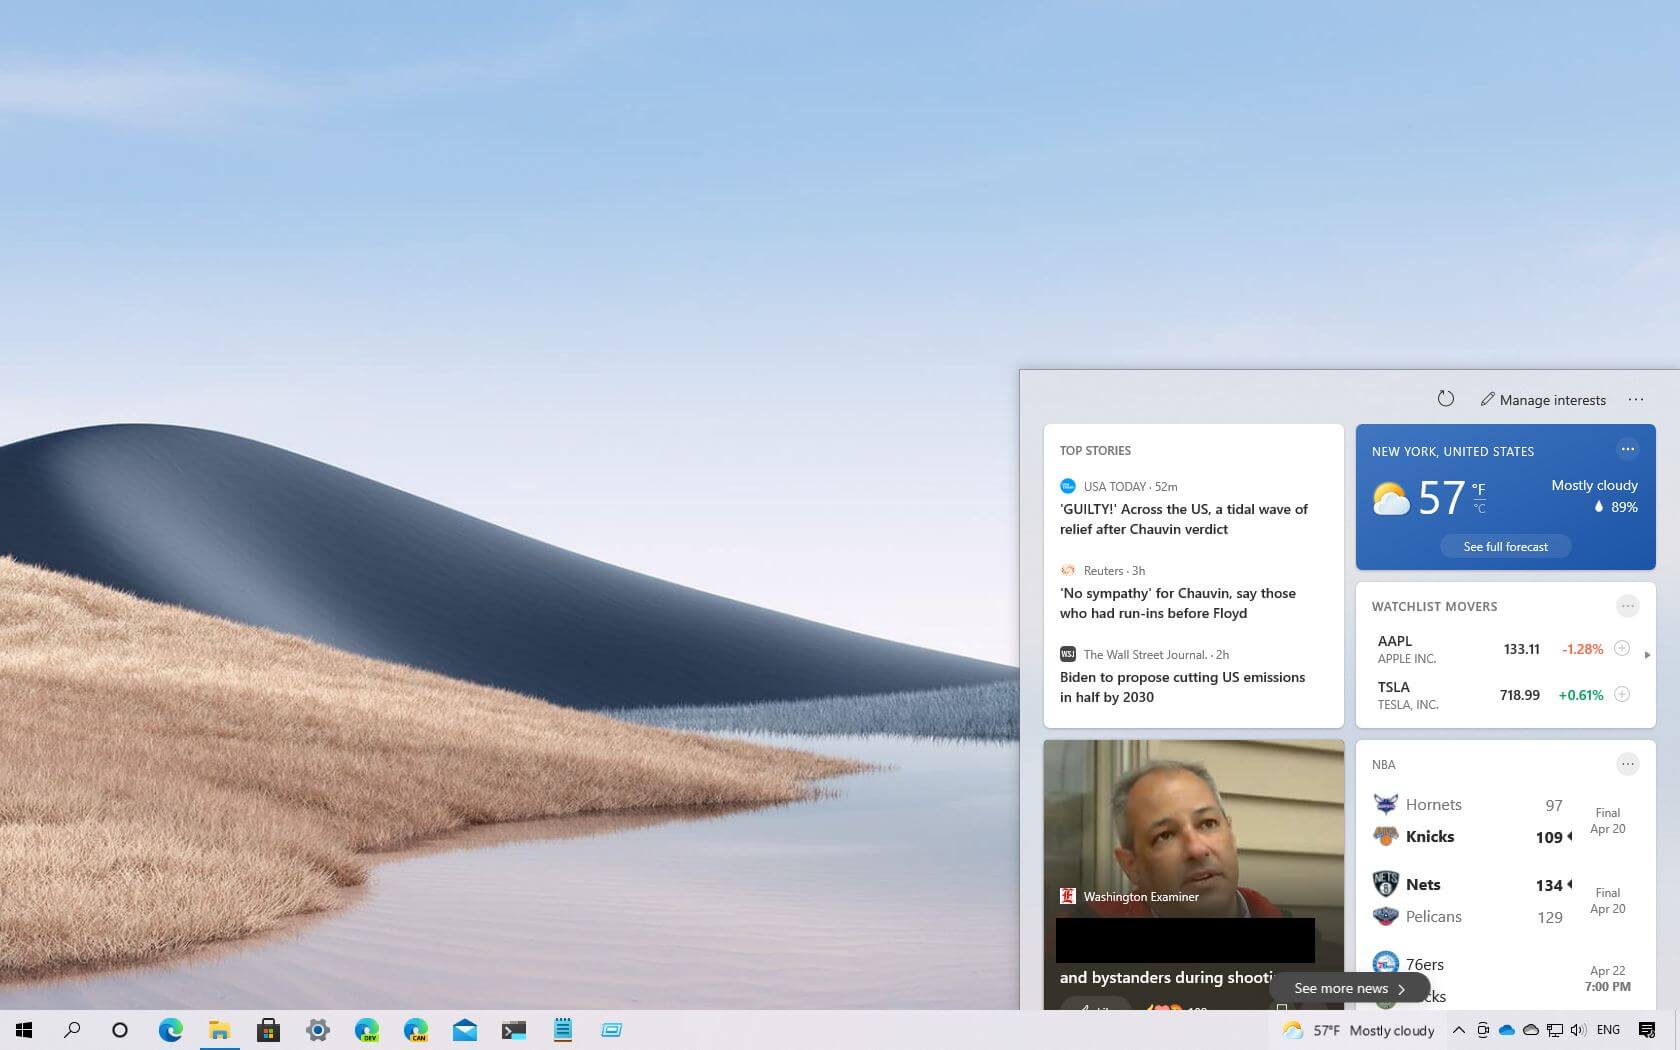Viewport: 1680px width, 1050px height.
Task: Expand the watchlist to show more stocks
Action: coord(1647,655)
